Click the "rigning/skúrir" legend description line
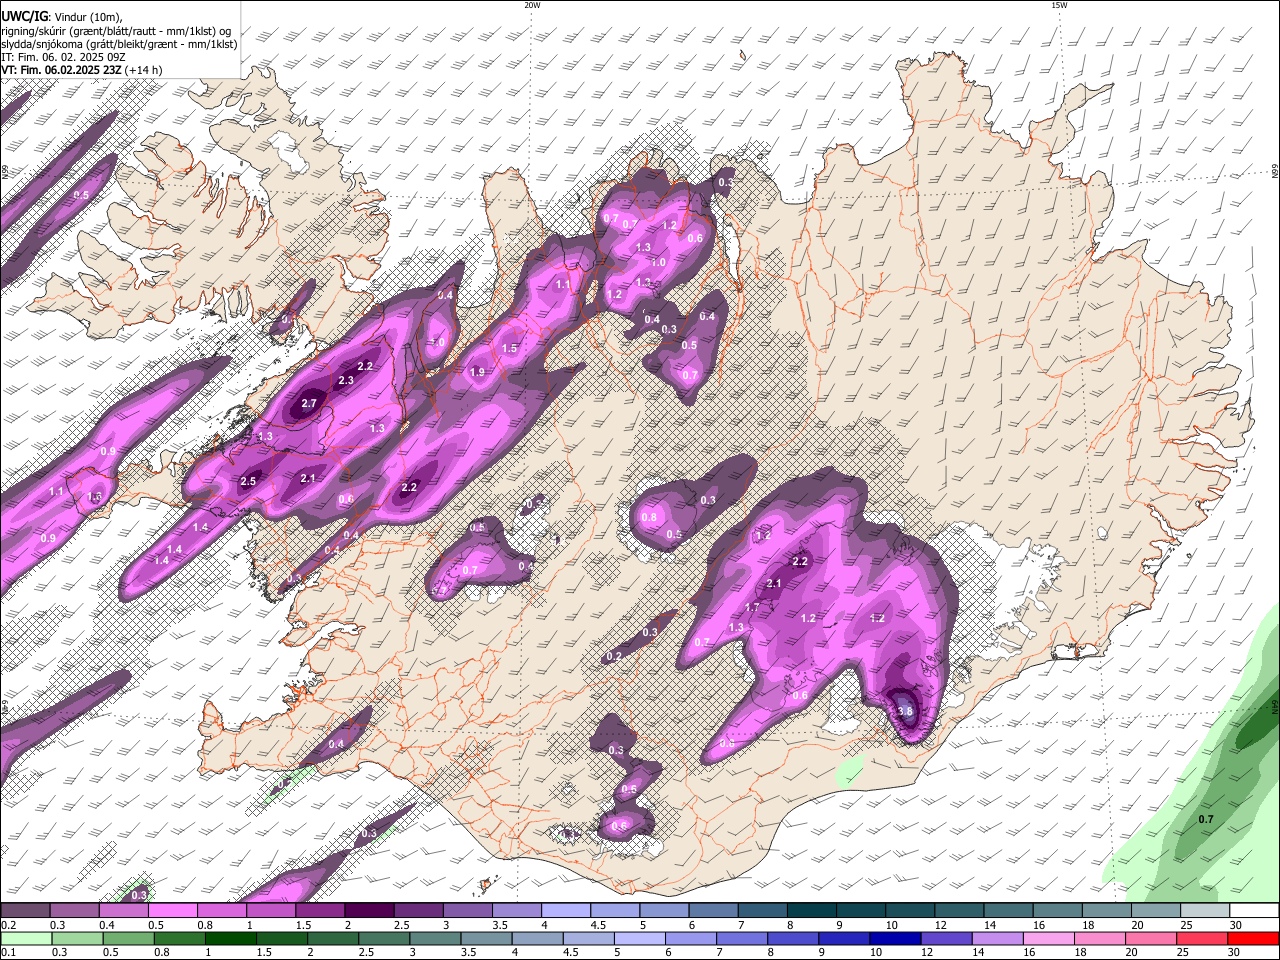The image size is (1280, 960). (118, 31)
